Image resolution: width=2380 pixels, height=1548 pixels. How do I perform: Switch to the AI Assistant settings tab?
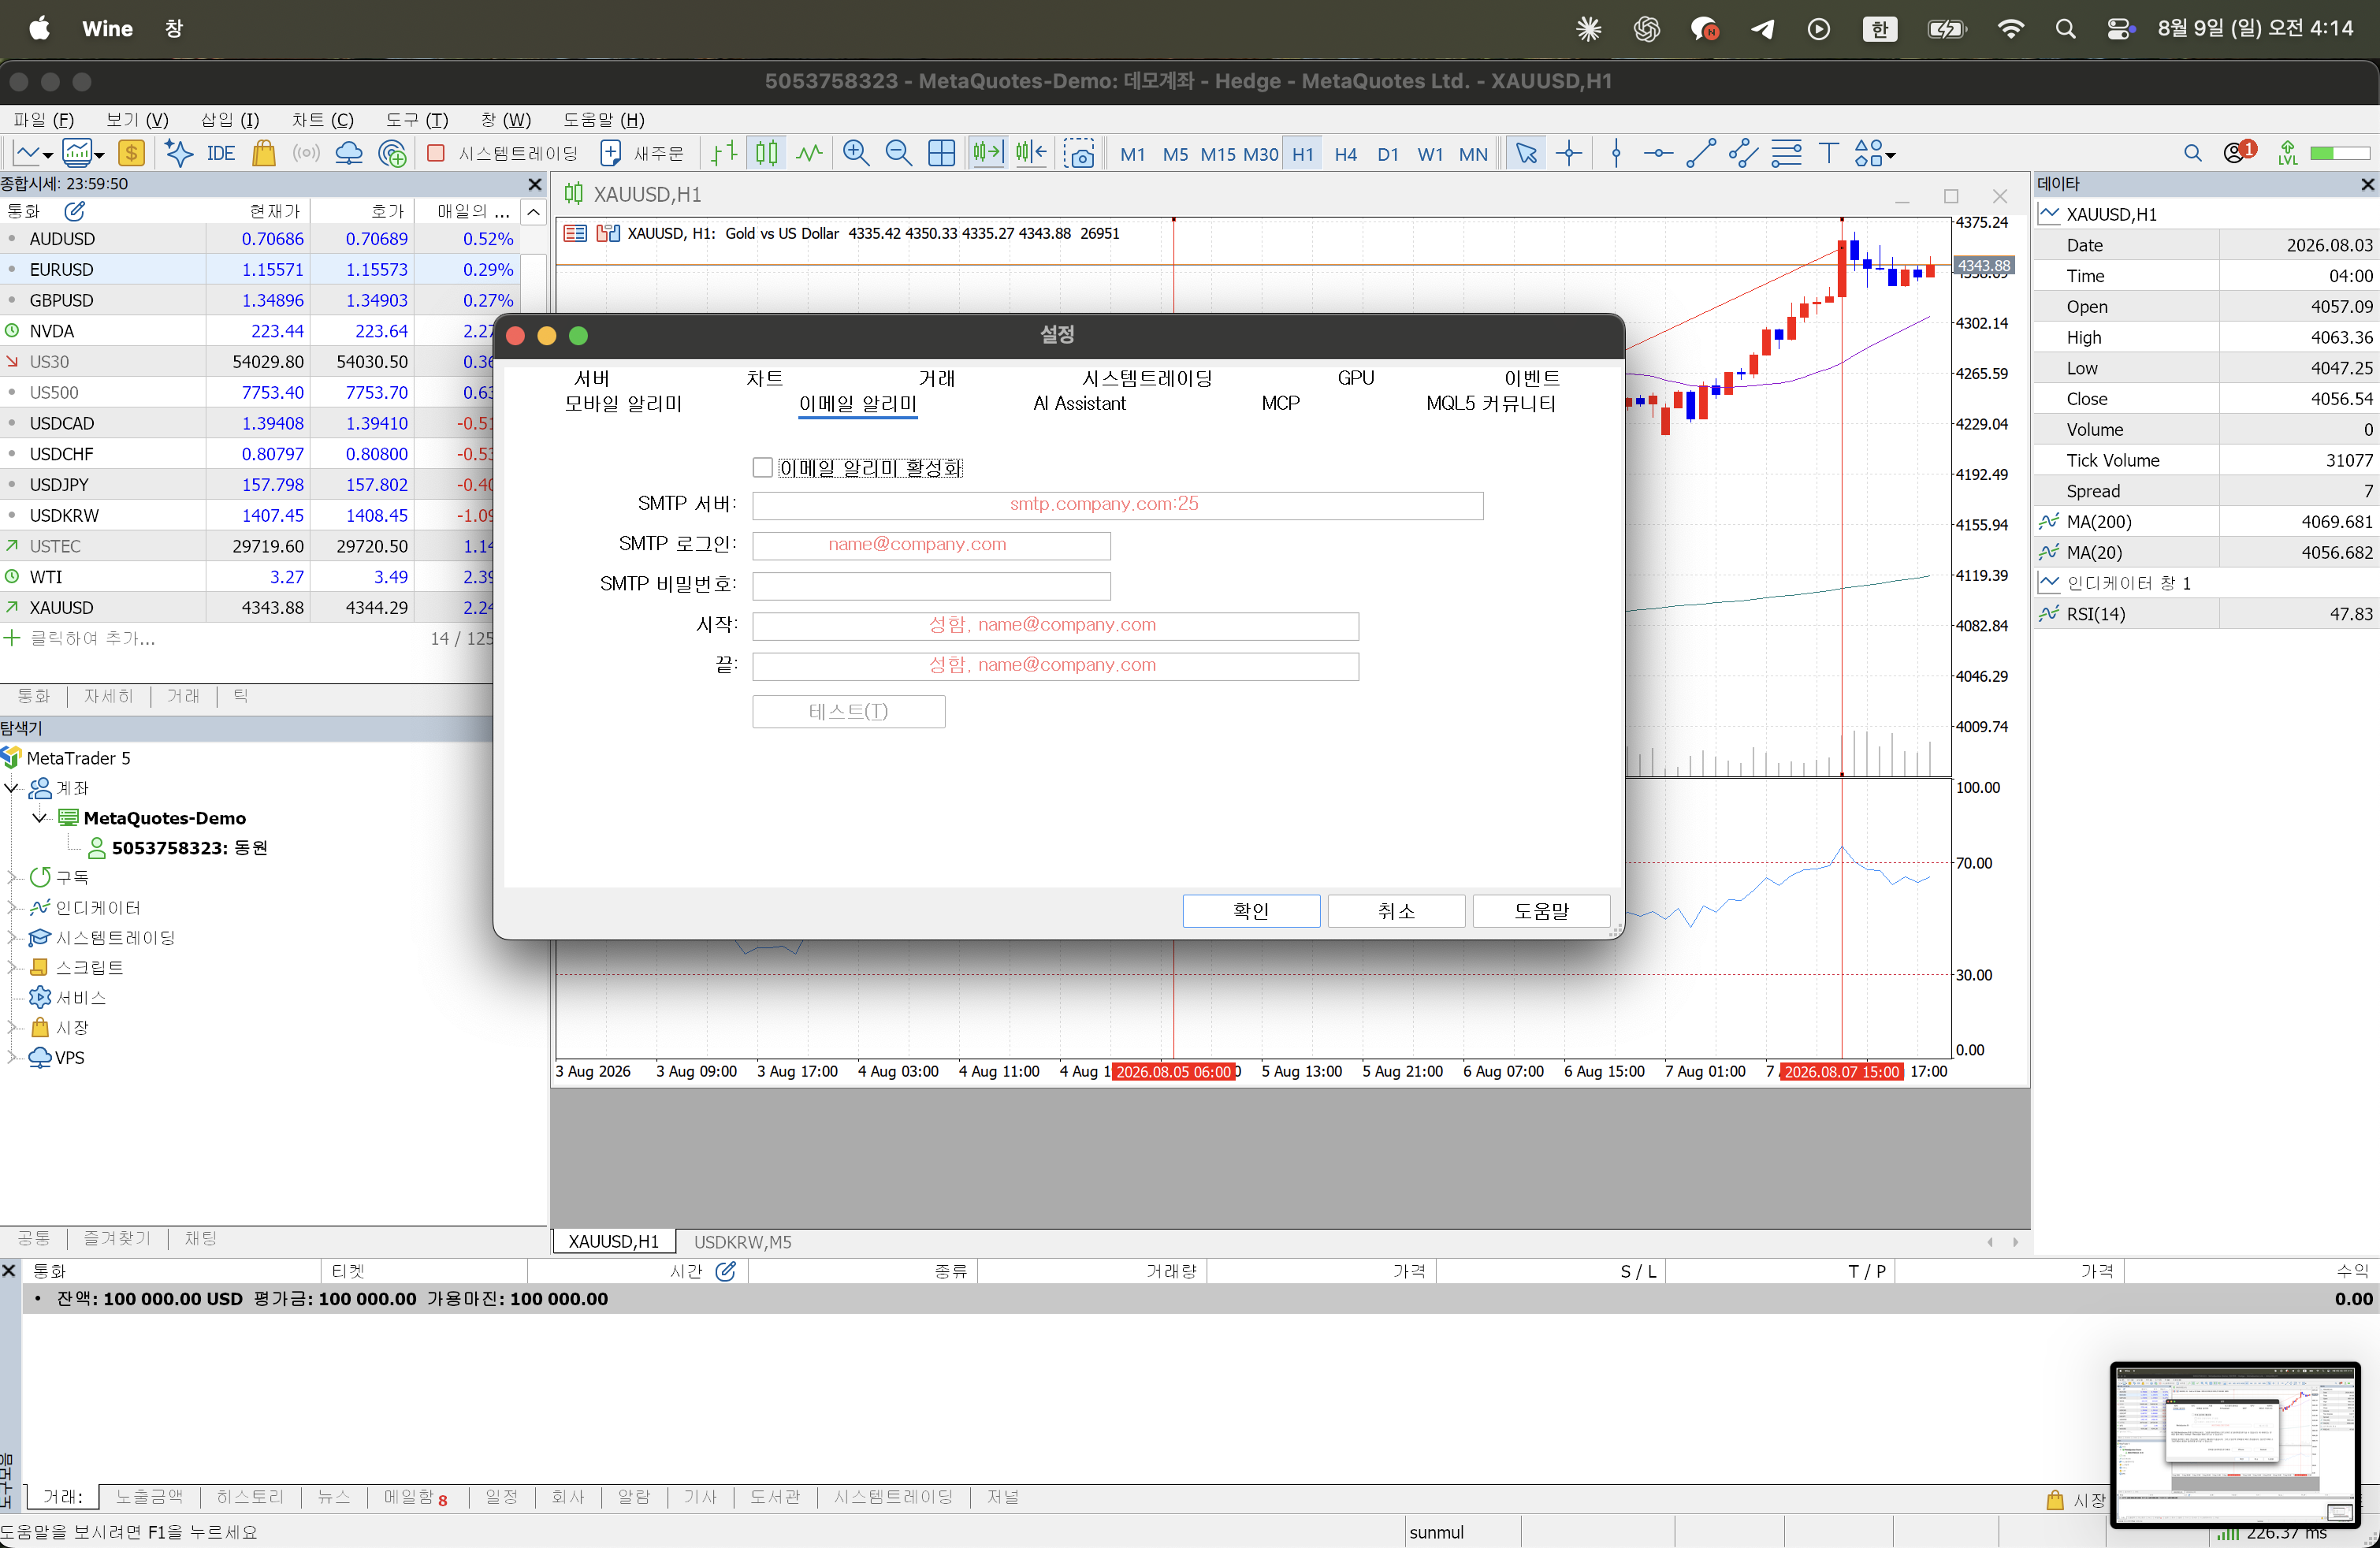pos(1079,403)
